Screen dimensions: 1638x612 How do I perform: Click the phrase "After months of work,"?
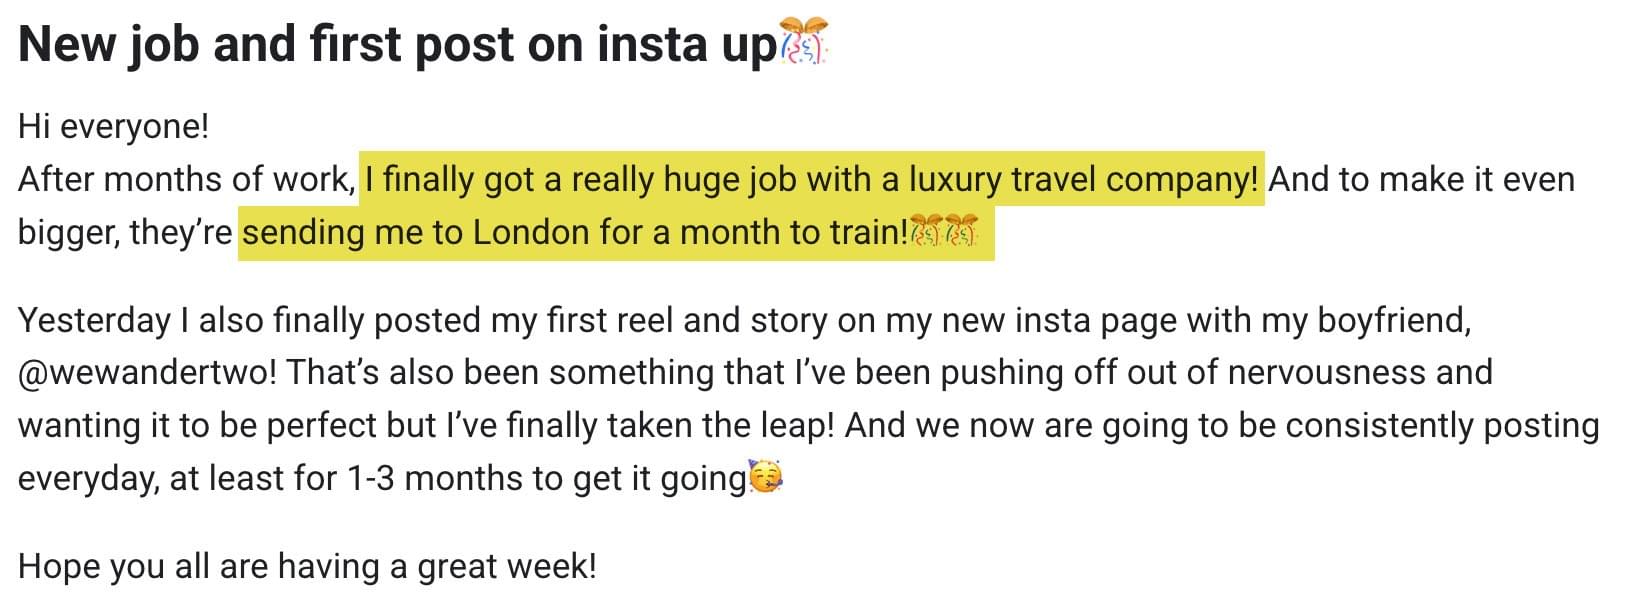point(187,179)
